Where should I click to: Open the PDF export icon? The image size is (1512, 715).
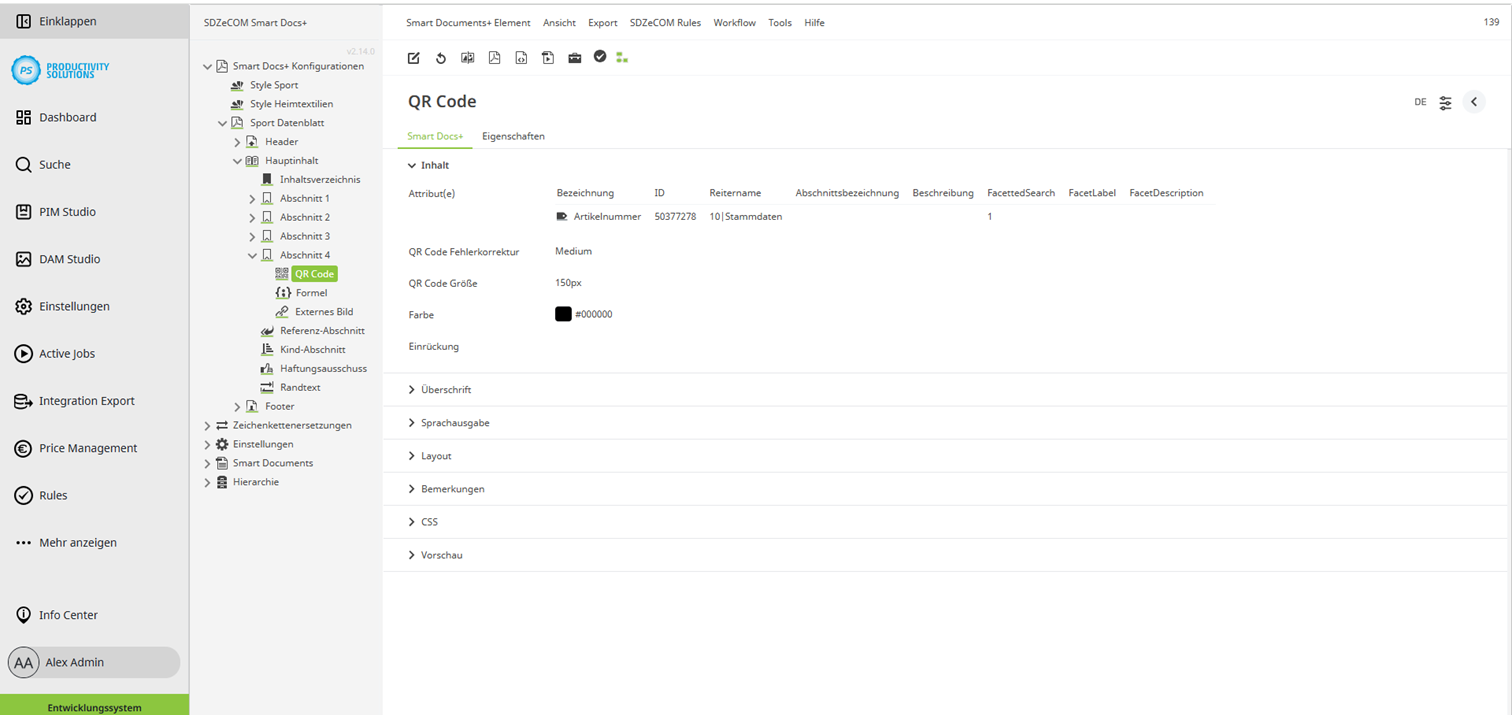click(494, 58)
